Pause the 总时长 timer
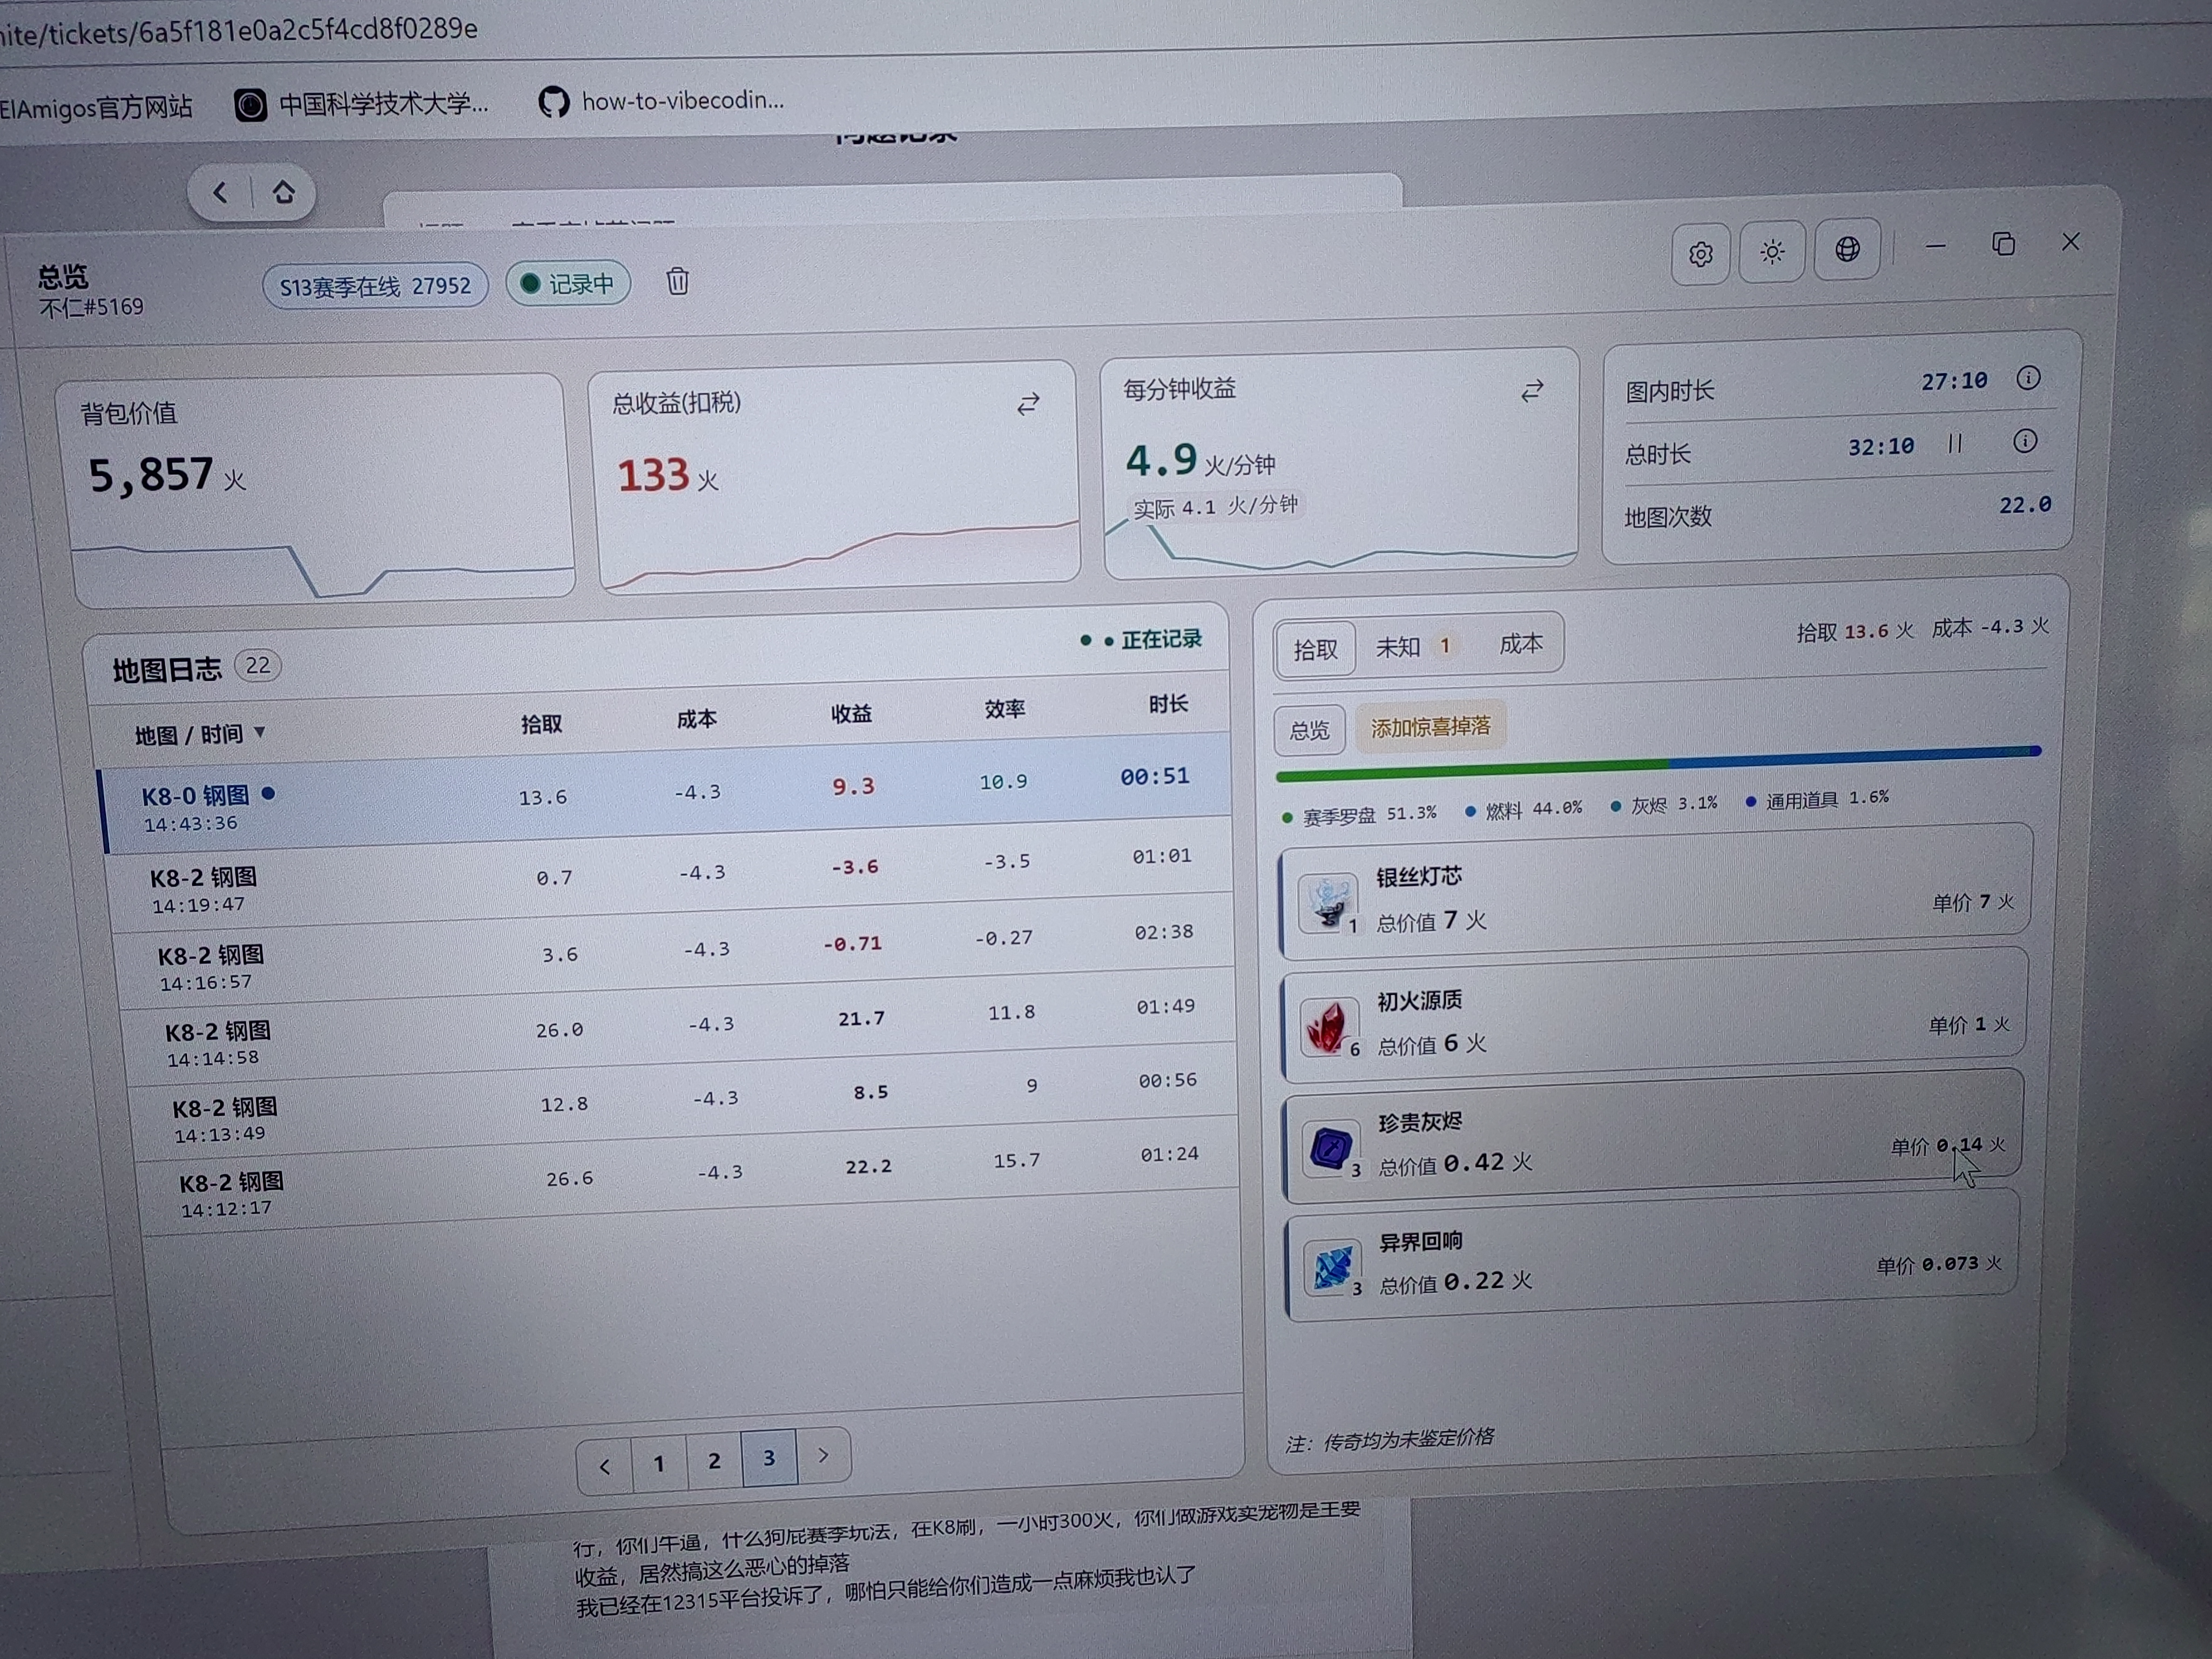2212x1659 pixels. point(1955,443)
